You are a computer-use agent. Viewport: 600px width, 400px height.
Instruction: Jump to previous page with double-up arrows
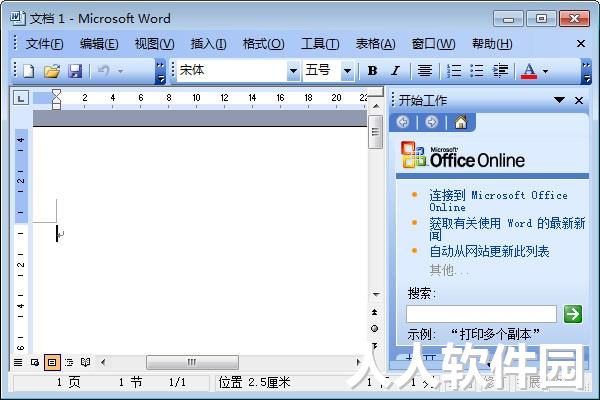[x=375, y=312]
